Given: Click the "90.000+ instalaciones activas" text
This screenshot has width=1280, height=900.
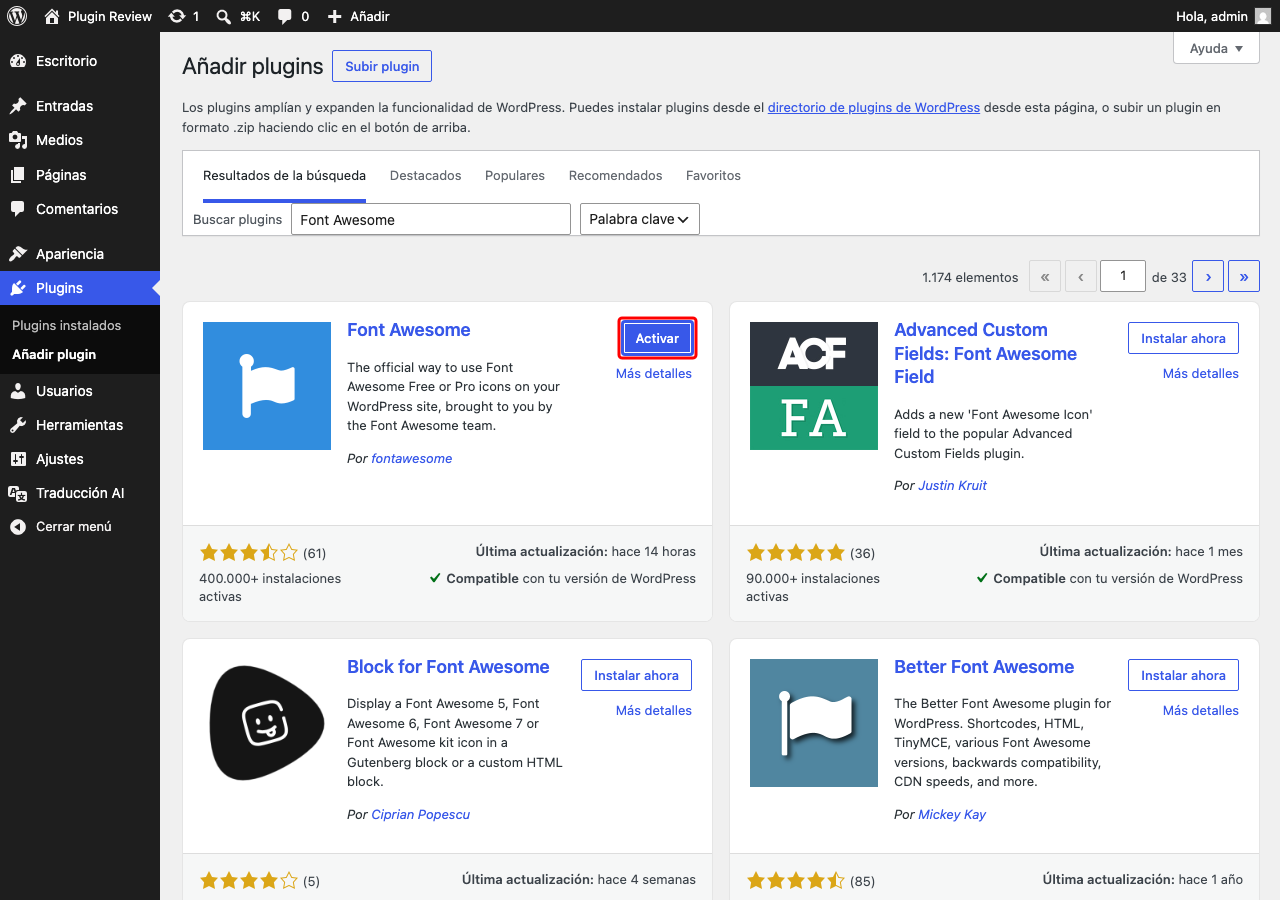Looking at the screenshot, I should 813,587.
